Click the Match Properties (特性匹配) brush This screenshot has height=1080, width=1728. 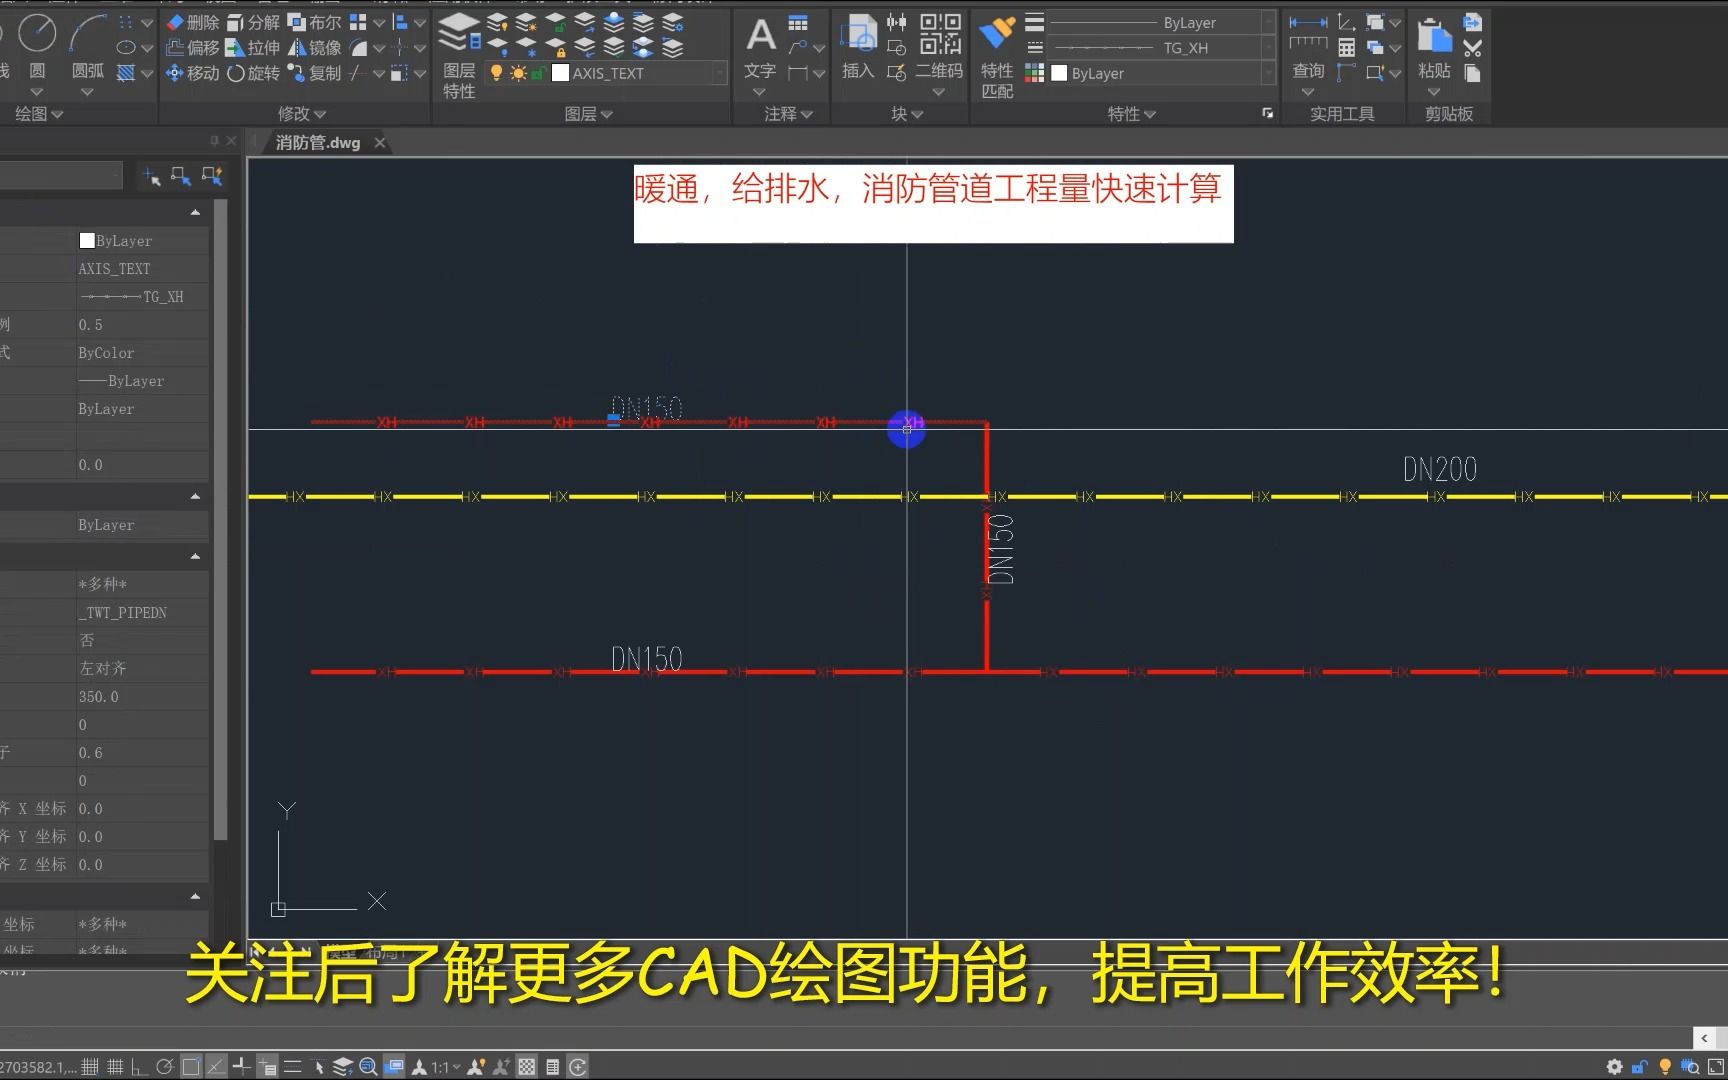coord(997,55)
